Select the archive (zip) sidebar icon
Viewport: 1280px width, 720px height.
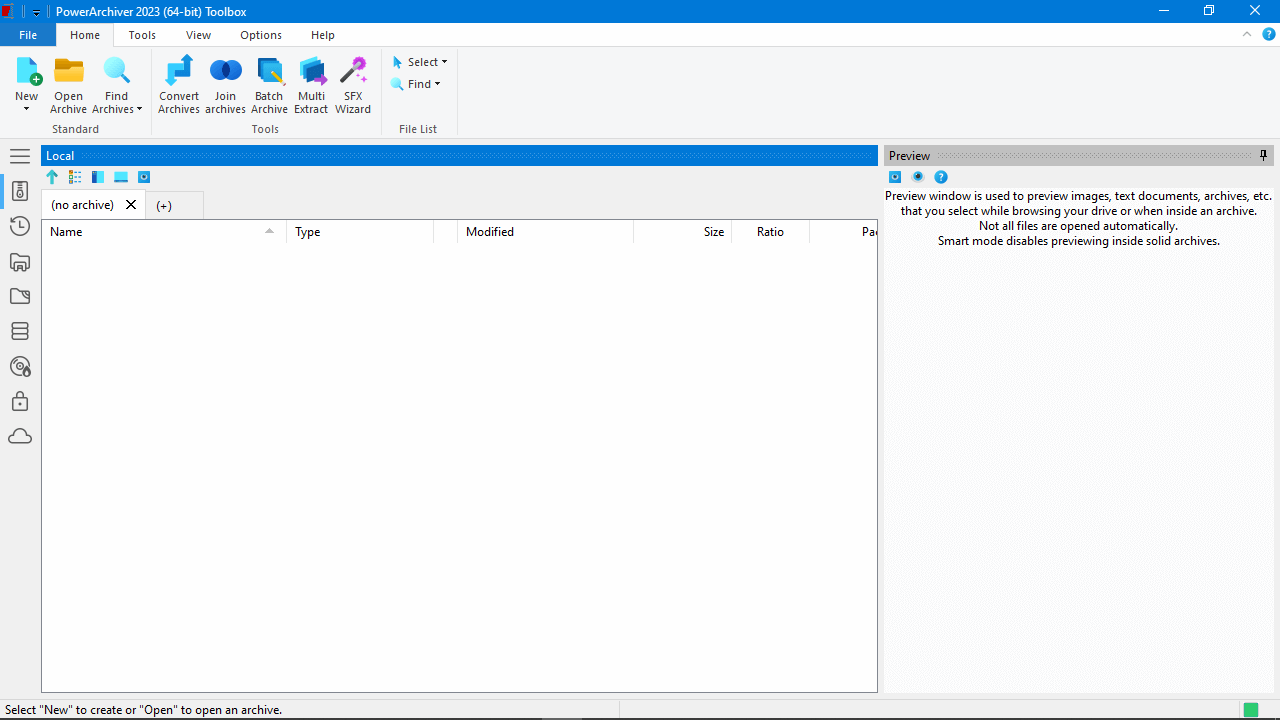tap(20, 191)
